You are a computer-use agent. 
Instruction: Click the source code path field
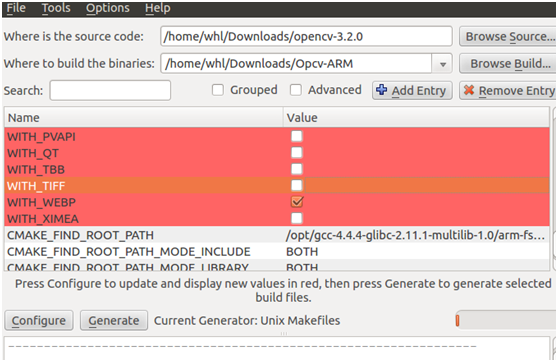pos(306,36)
